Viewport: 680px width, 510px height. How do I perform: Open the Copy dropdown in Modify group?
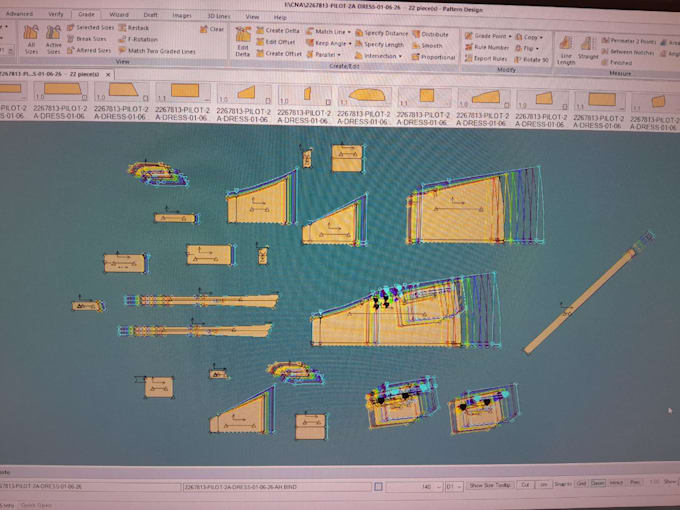coord(541,37)
